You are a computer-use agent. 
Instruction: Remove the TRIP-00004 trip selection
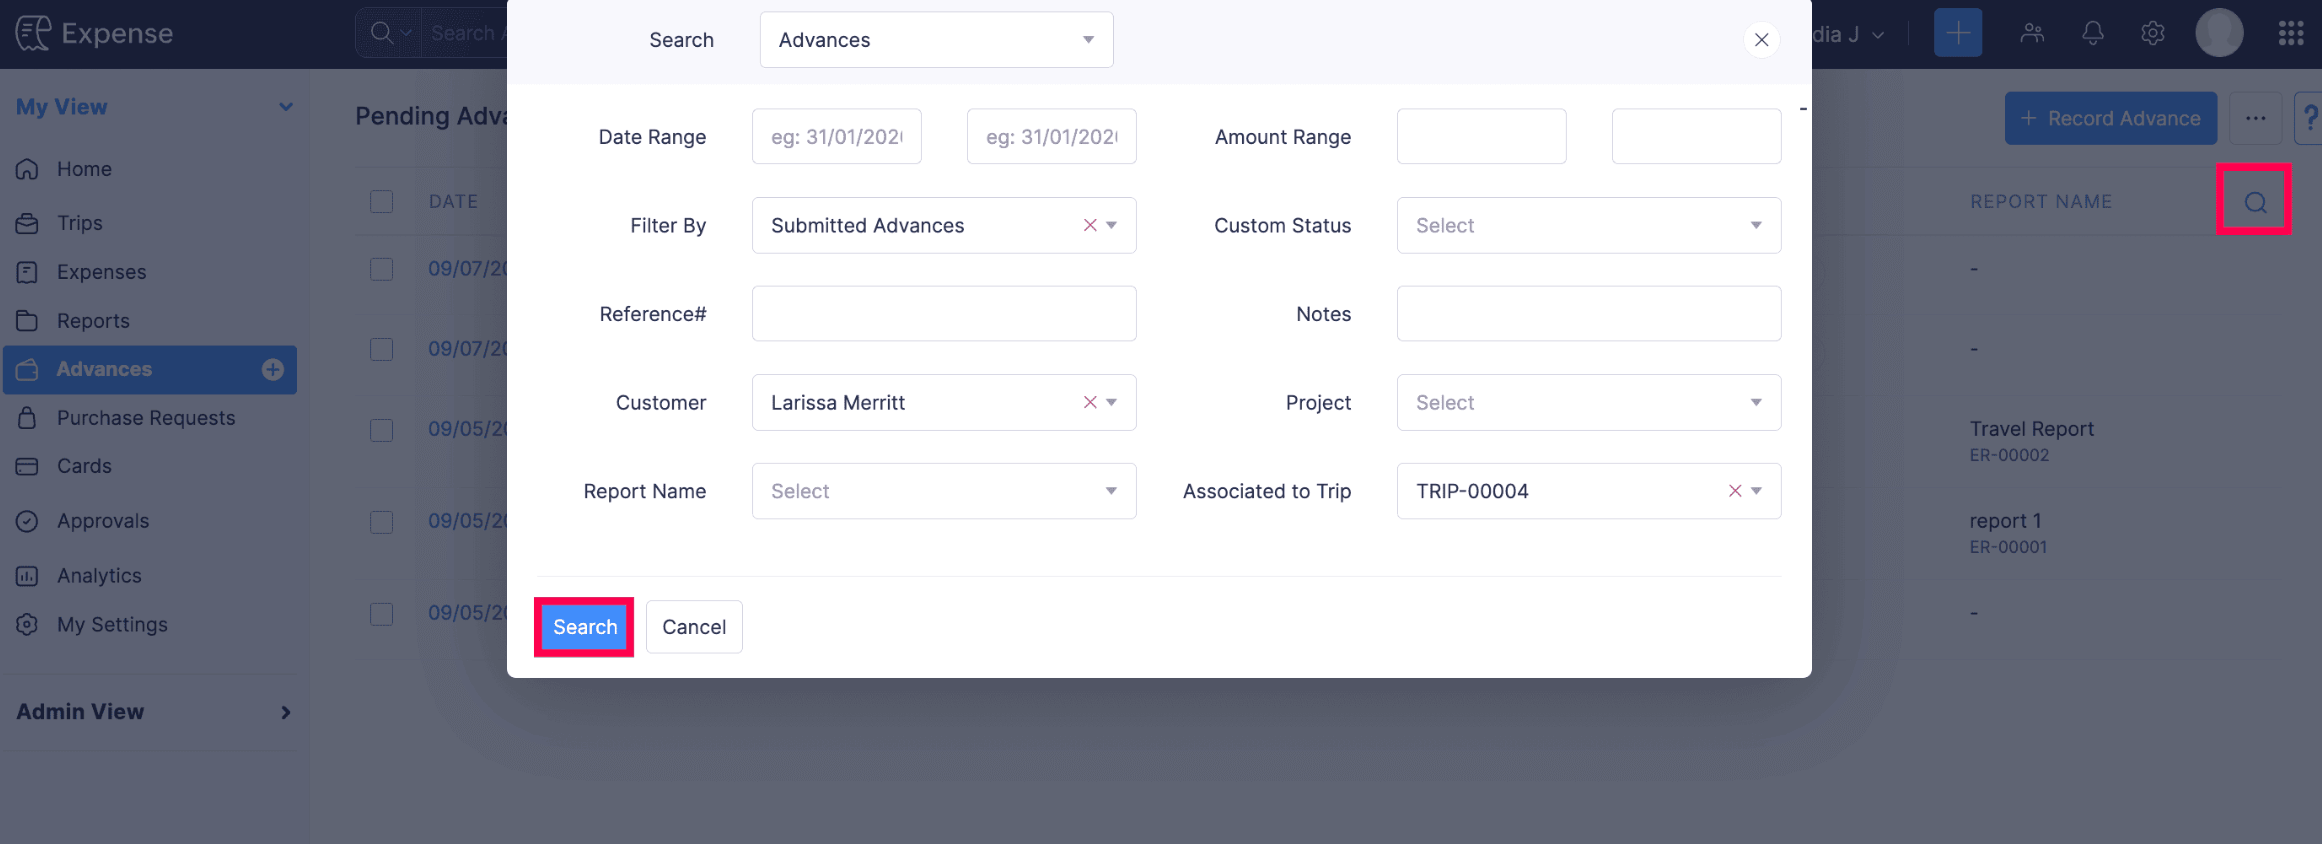tap(1735, 491)
